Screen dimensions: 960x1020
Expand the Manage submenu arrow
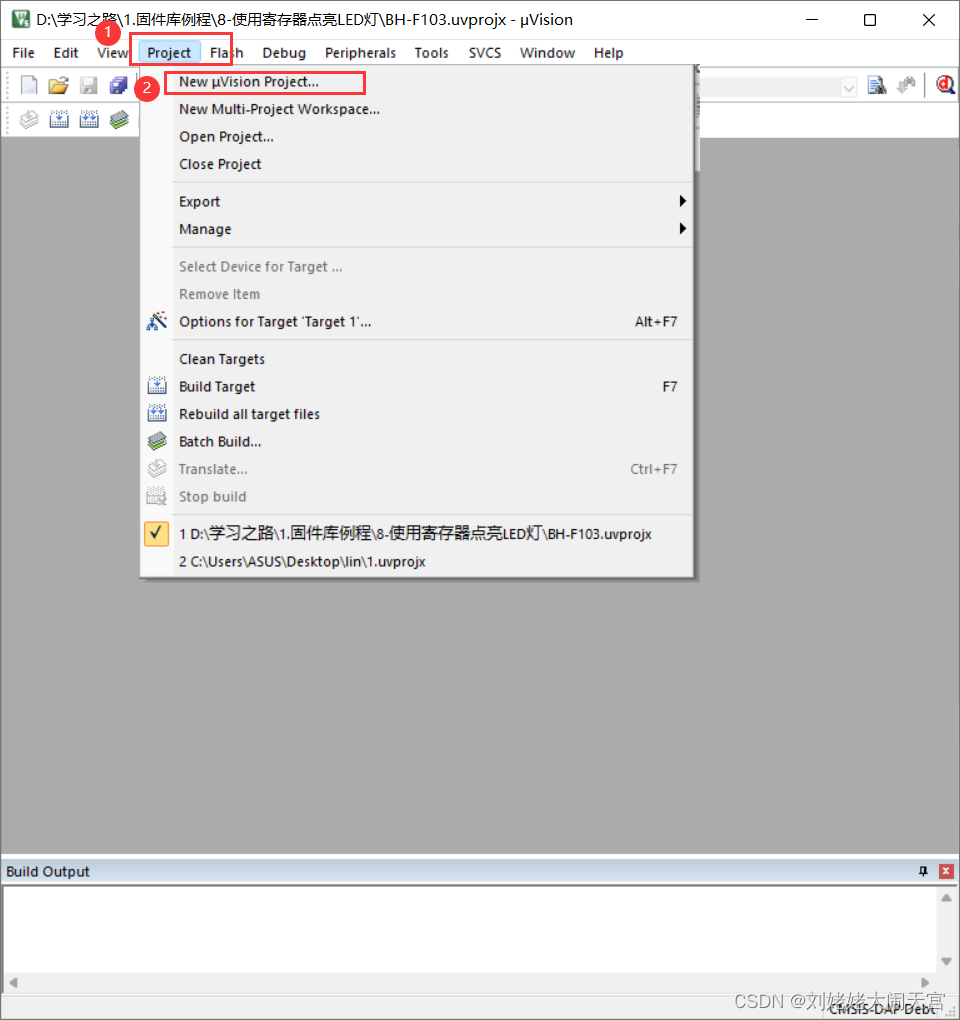(x=682, y=228)
